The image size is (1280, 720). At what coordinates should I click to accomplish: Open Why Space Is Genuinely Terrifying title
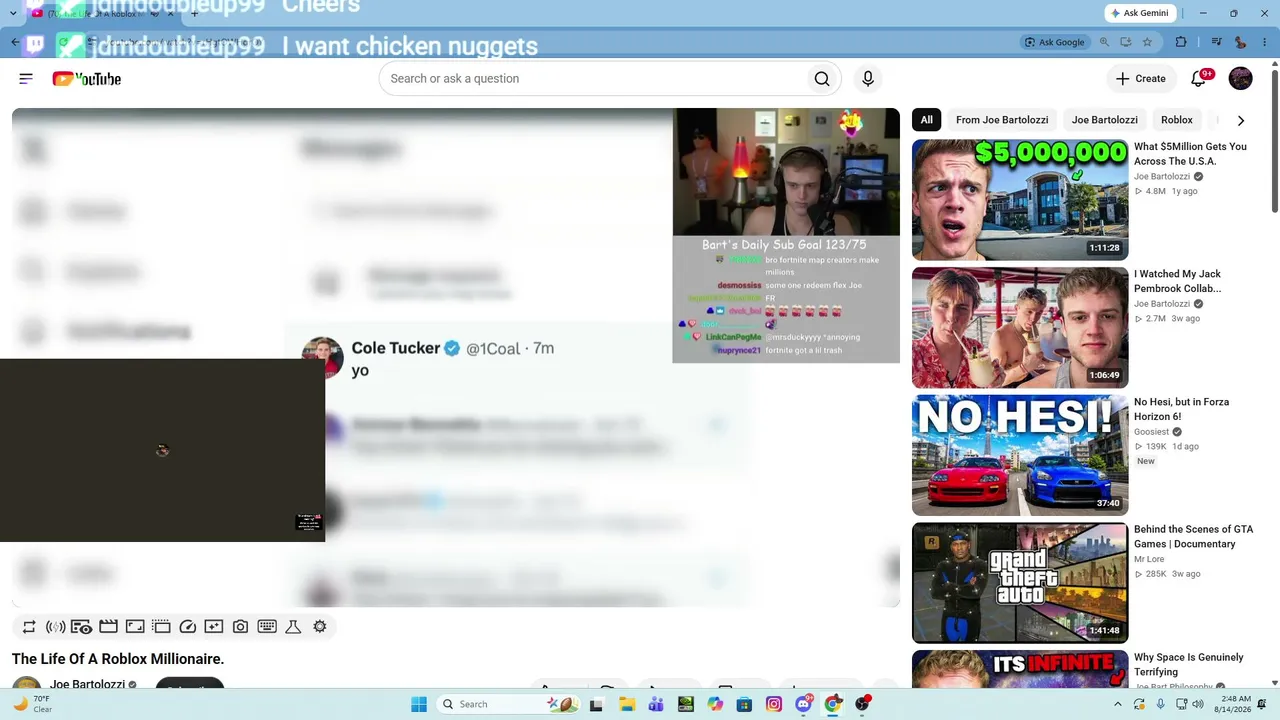(1189, 665)
